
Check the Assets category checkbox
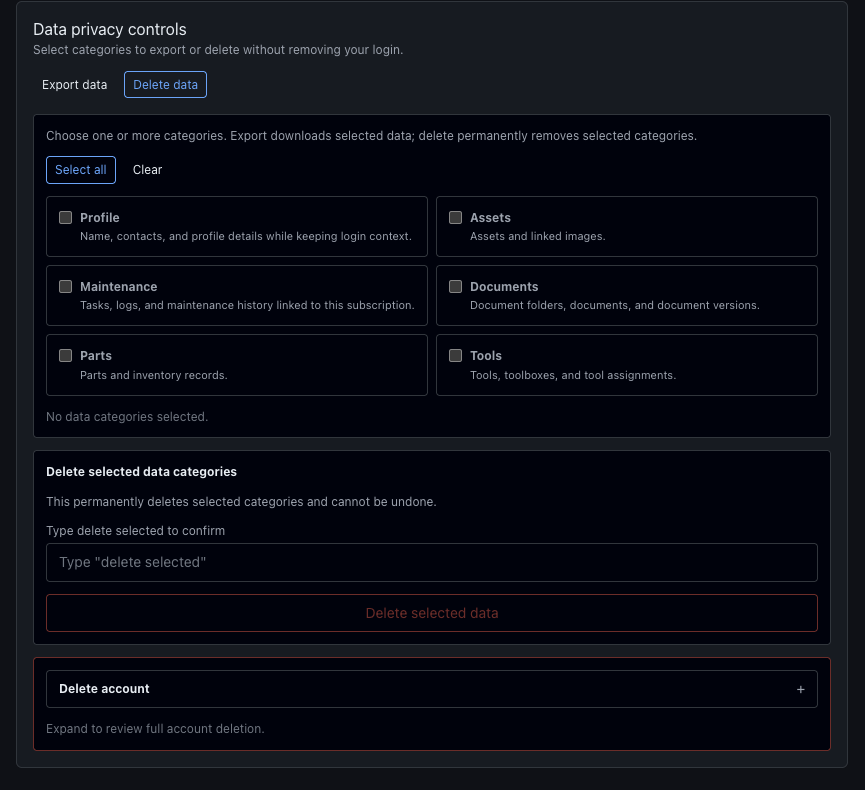pos(456,217)
